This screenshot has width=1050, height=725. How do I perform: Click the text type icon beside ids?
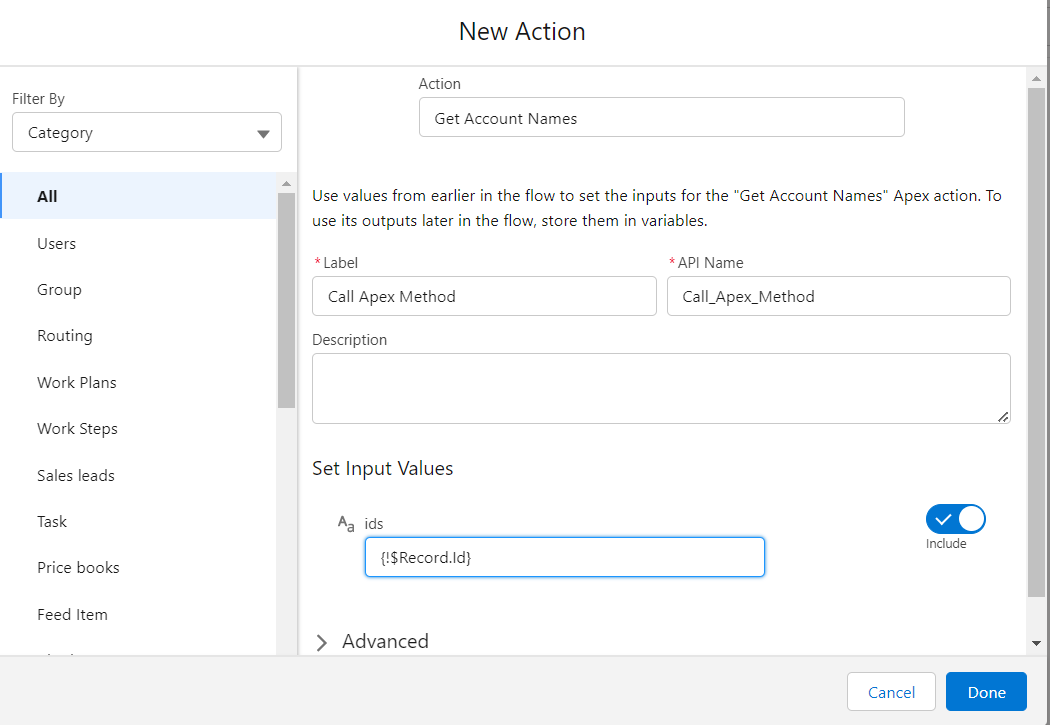coord(345,524)
